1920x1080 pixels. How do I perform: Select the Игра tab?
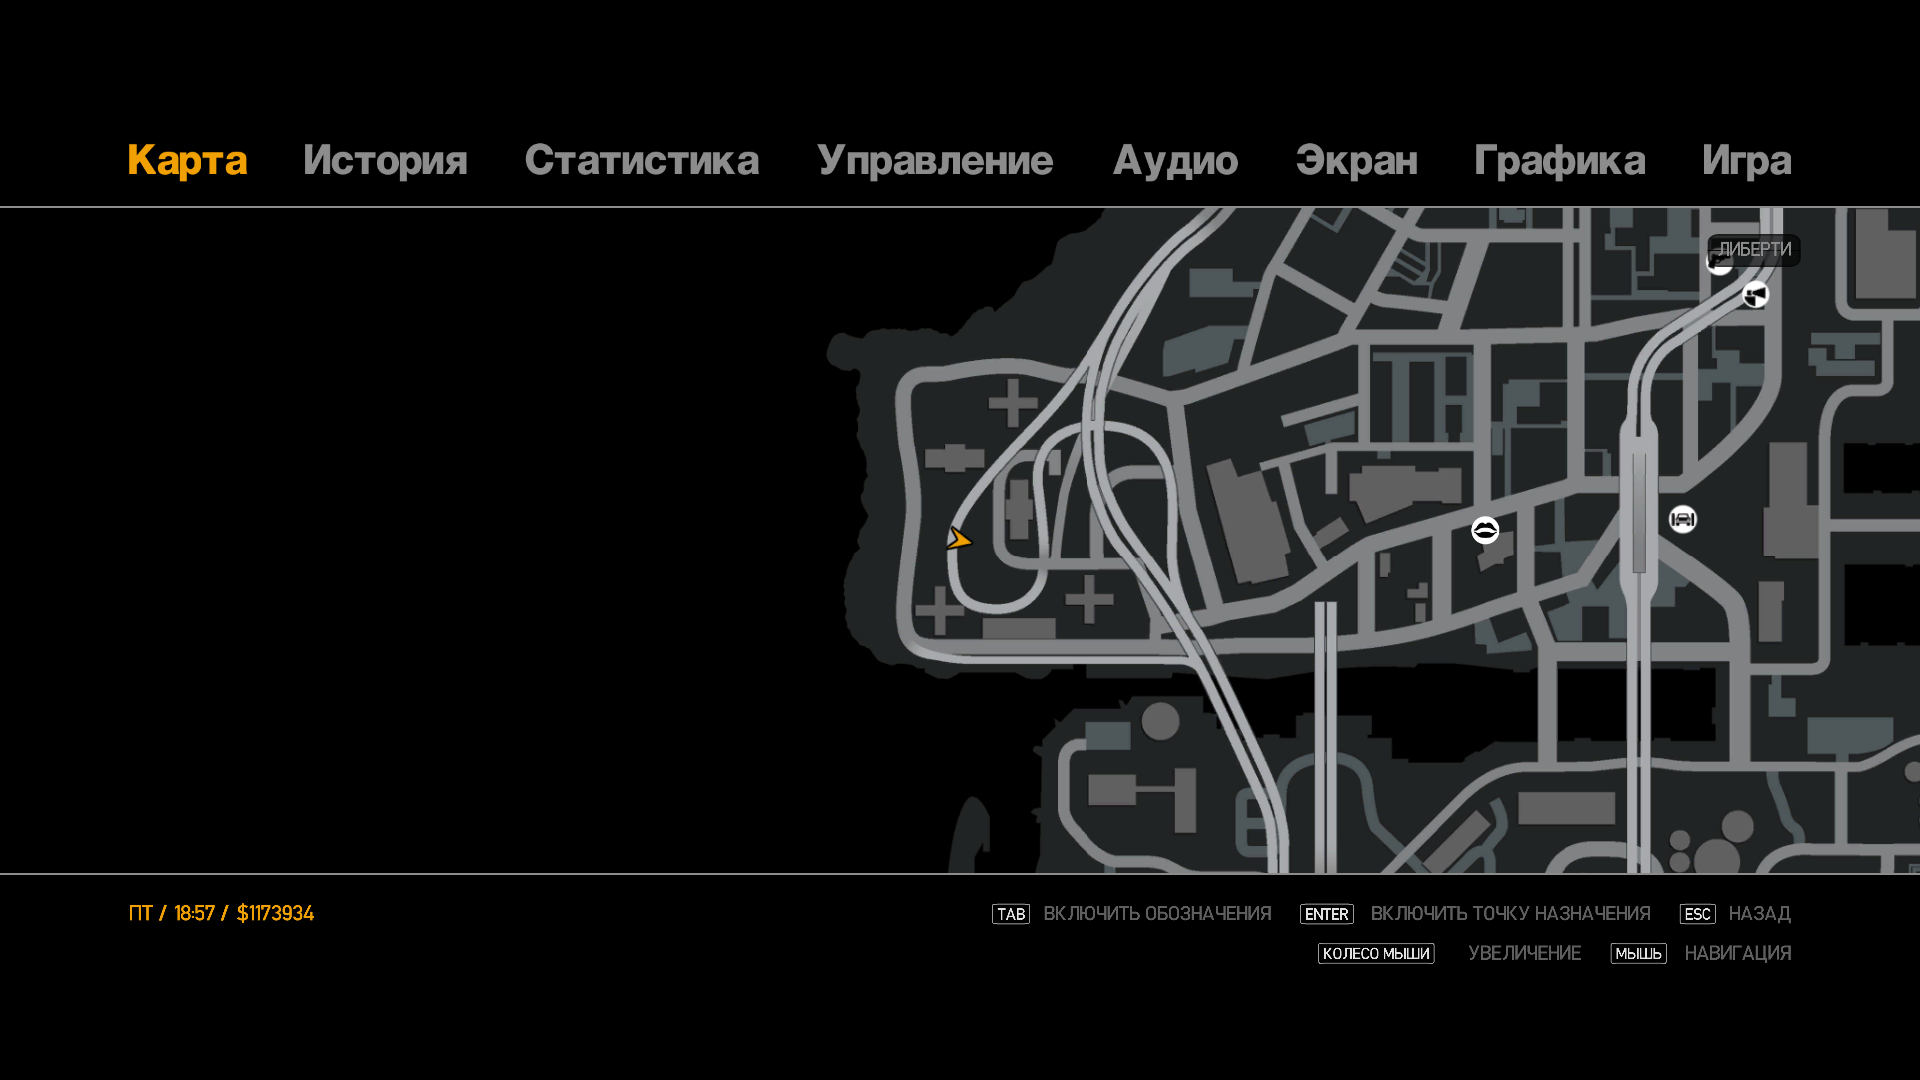click(x=1746, y=160)
